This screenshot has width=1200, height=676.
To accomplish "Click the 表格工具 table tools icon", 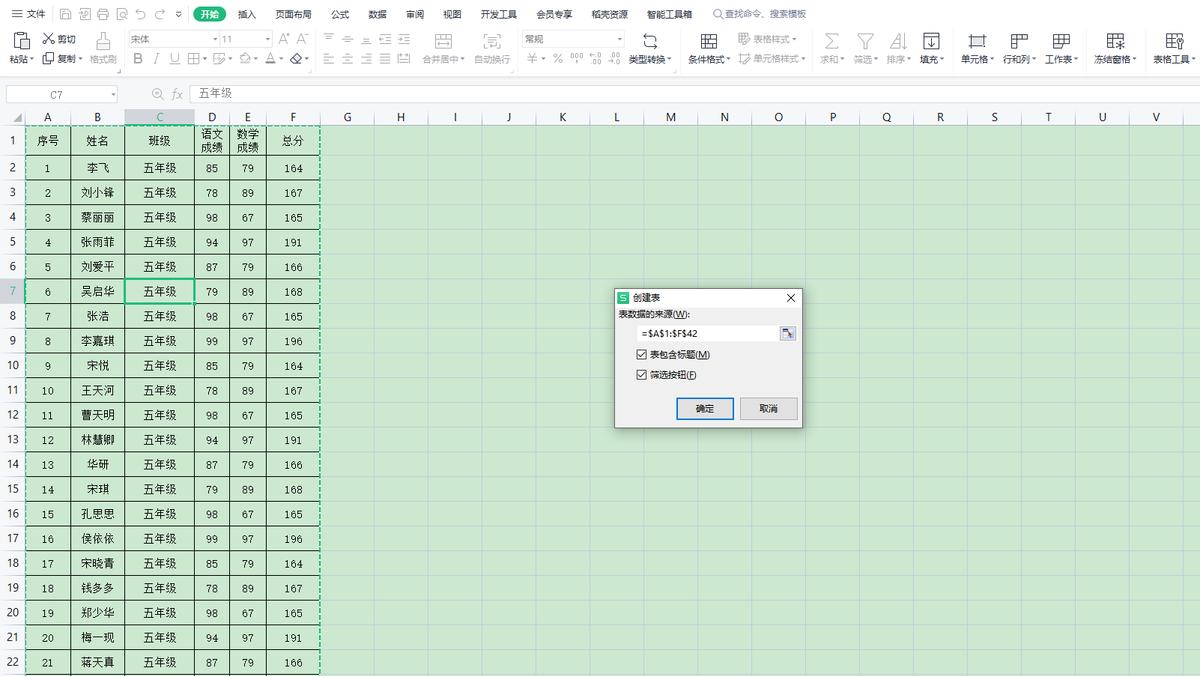I will [1174, 41].
